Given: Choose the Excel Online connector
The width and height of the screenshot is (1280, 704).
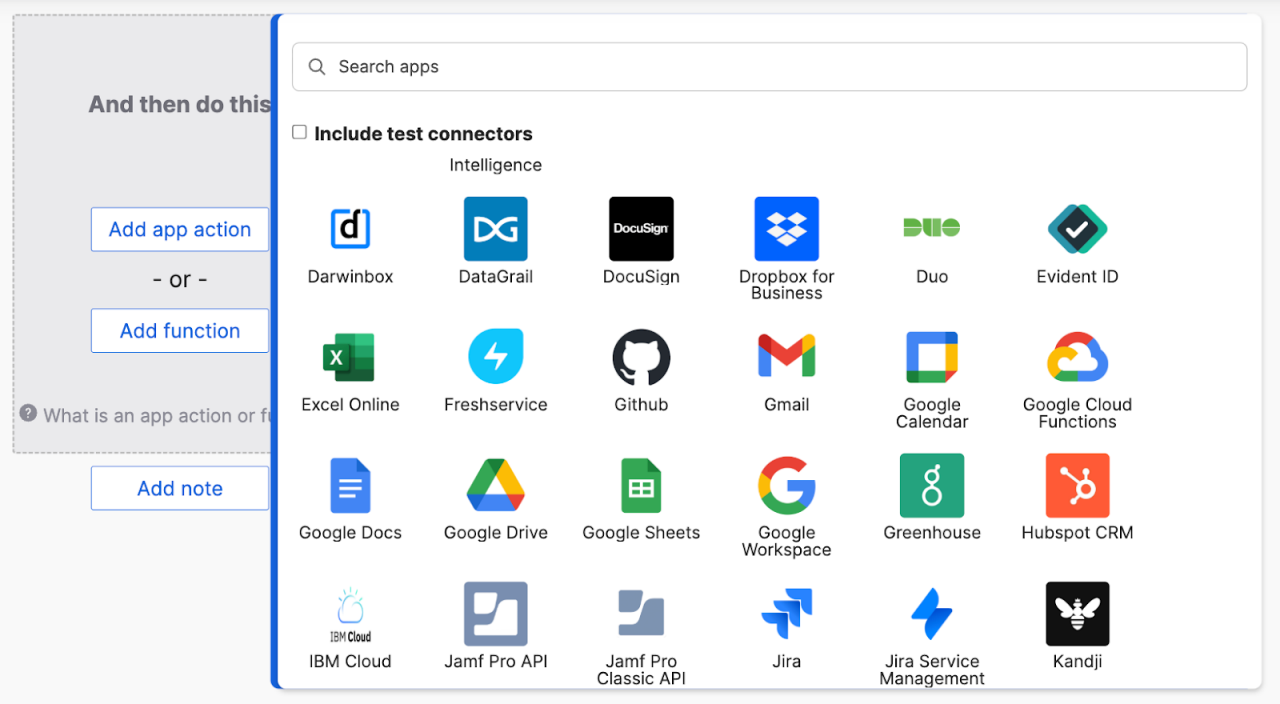Looking at the screenshot, I should pos(350,356).
